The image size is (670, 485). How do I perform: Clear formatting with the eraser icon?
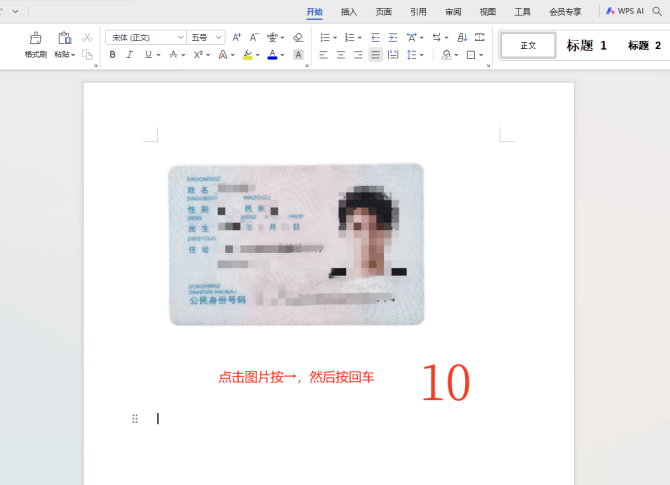coord(298,38)
